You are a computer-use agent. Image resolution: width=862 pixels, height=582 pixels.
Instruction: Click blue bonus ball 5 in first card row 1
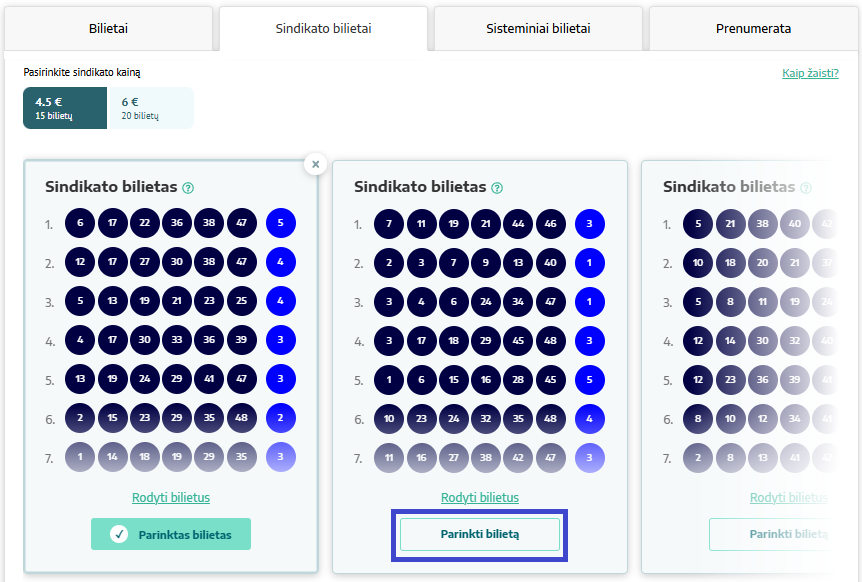pyautogui.click(x=281, y=223)
